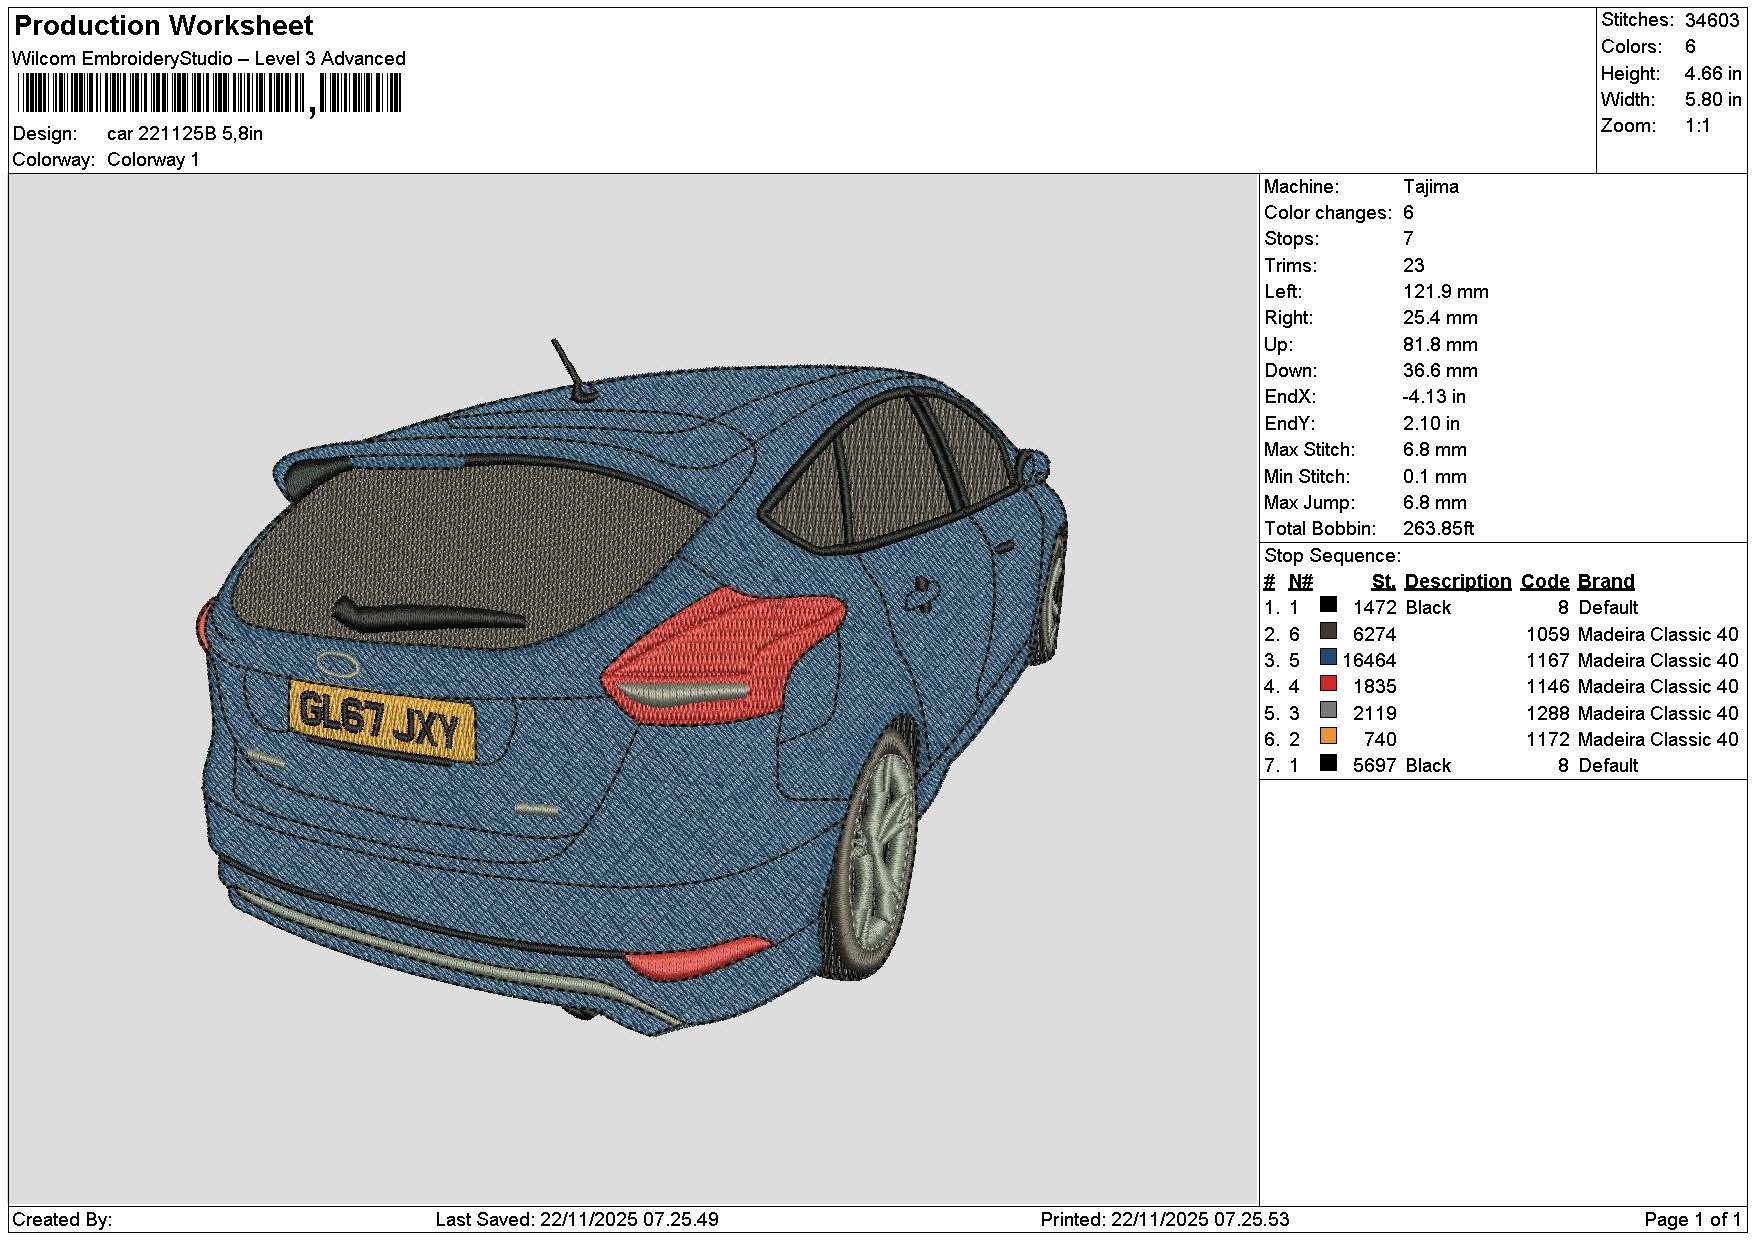Click the black swatch in stop 7
This screenshot has height=1240, width=1755.
pyautogui.click(x=1328, y=763)
